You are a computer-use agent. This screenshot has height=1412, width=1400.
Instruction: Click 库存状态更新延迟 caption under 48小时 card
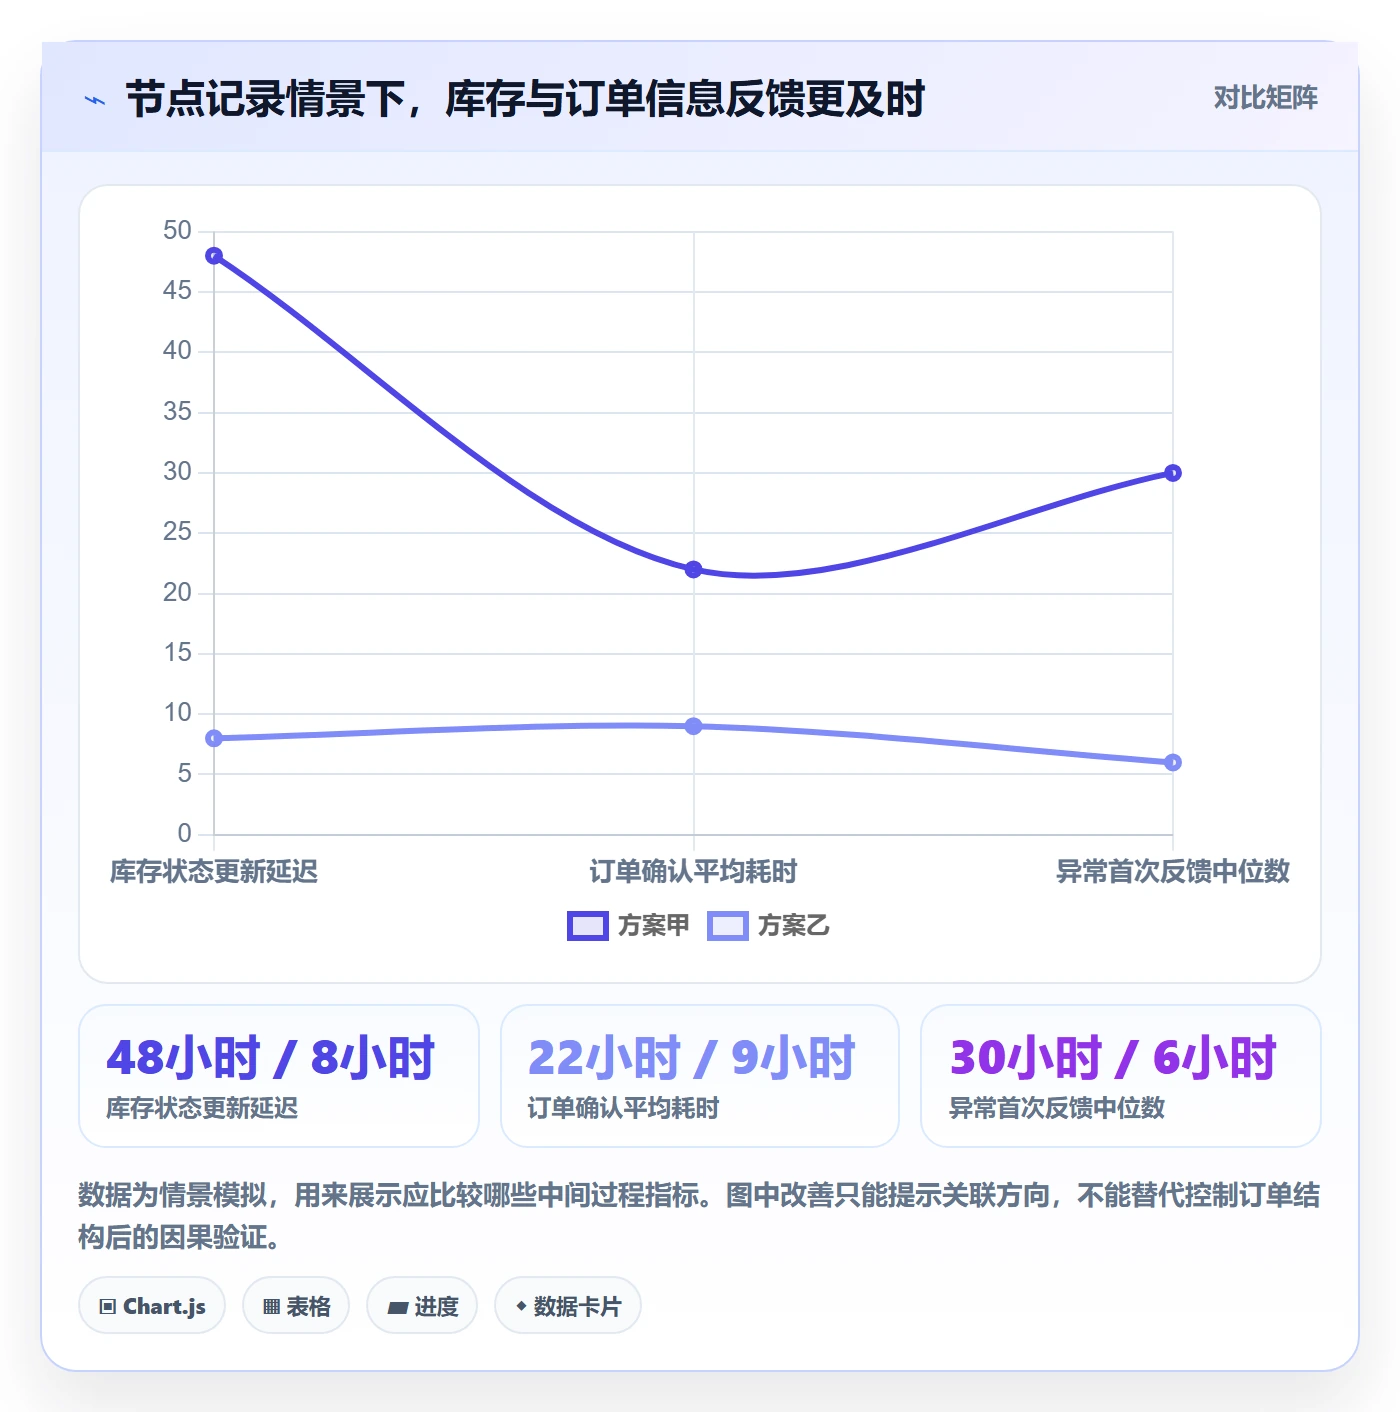coord(202,1108)
